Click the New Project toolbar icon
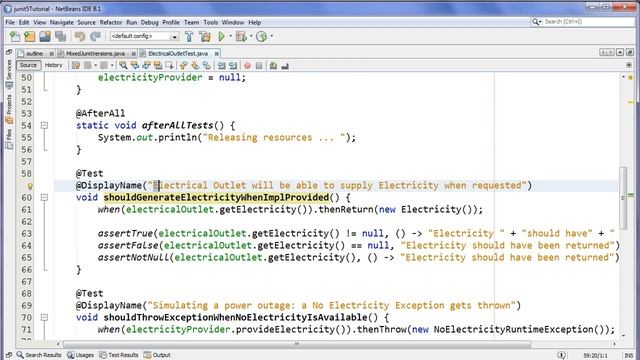The width and height of the screenshot is (640, 360). coord(29,36)
